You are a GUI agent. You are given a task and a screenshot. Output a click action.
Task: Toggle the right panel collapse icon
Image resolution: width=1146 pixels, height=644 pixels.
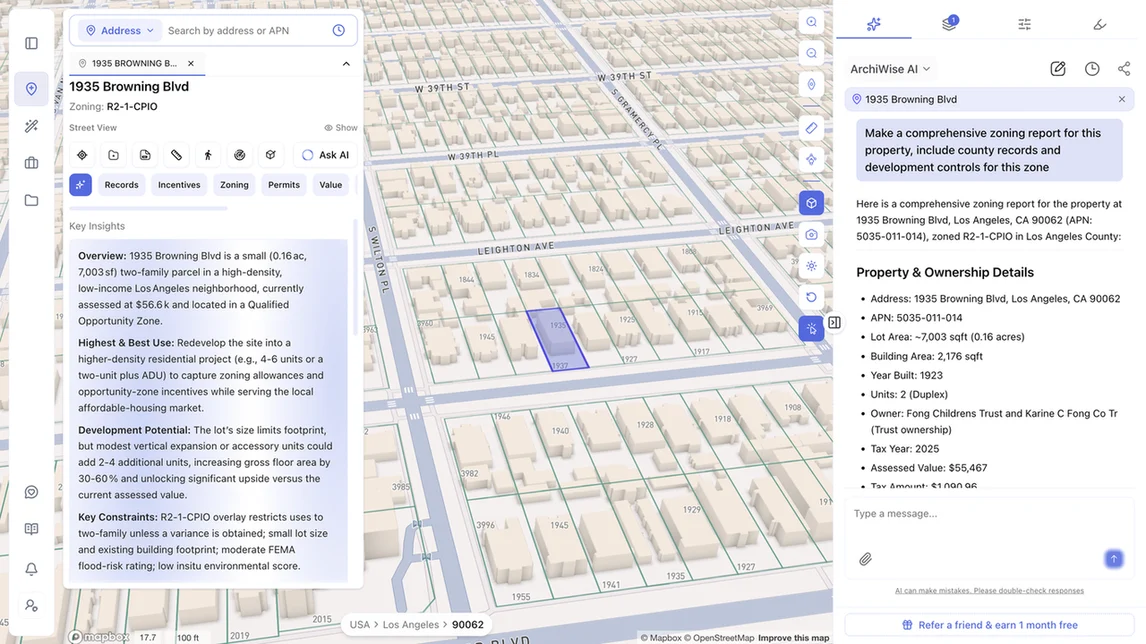coord(834,322)
